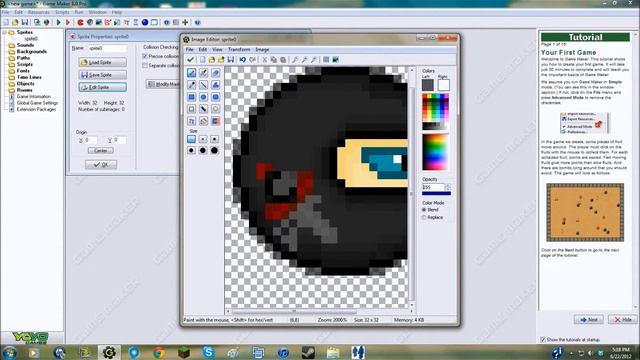The height and width of the screenshot is (360, 640).
Task: Toggle Precise collision checking checkbox
Action: (145, 56)
